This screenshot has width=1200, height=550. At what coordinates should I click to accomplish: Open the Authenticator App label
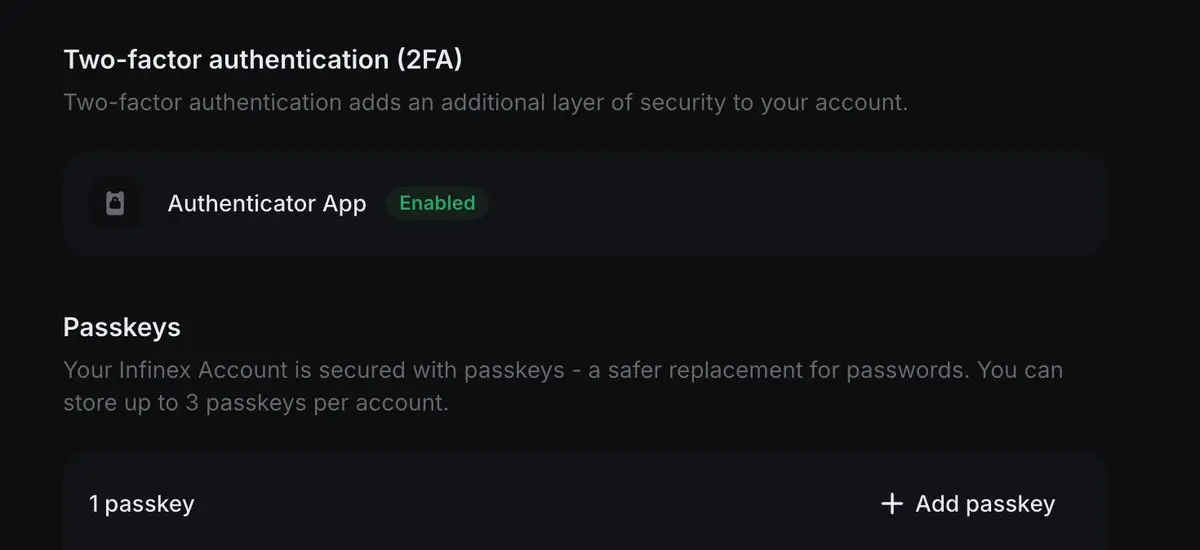click(x=267, y=204)
